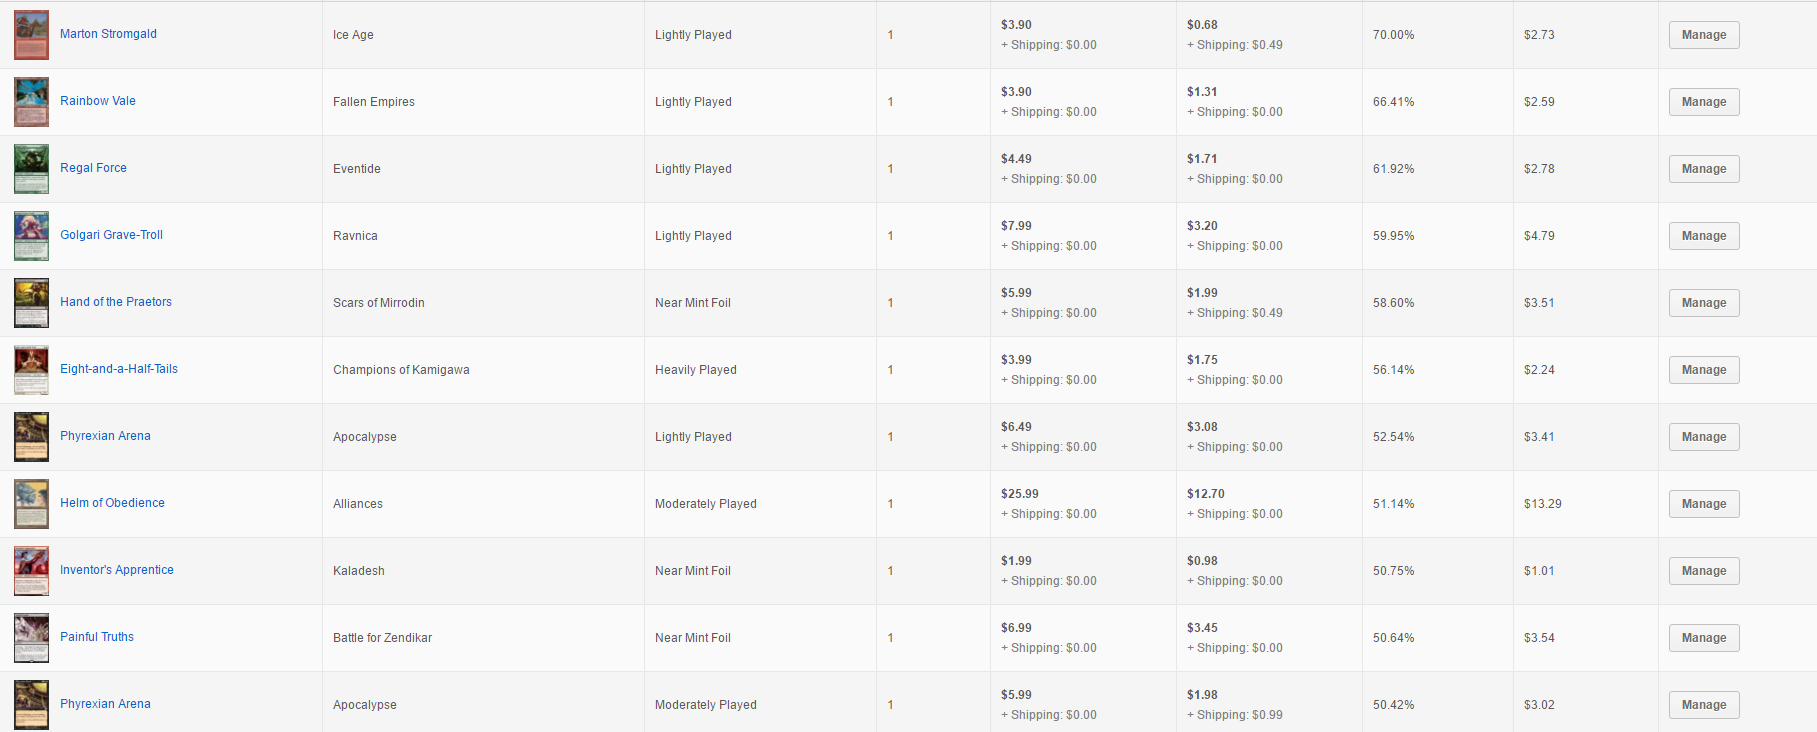Open the Regal Force card thumbnail
Image resolution: width=1817 pixels, height=732 pixels.
31,169
